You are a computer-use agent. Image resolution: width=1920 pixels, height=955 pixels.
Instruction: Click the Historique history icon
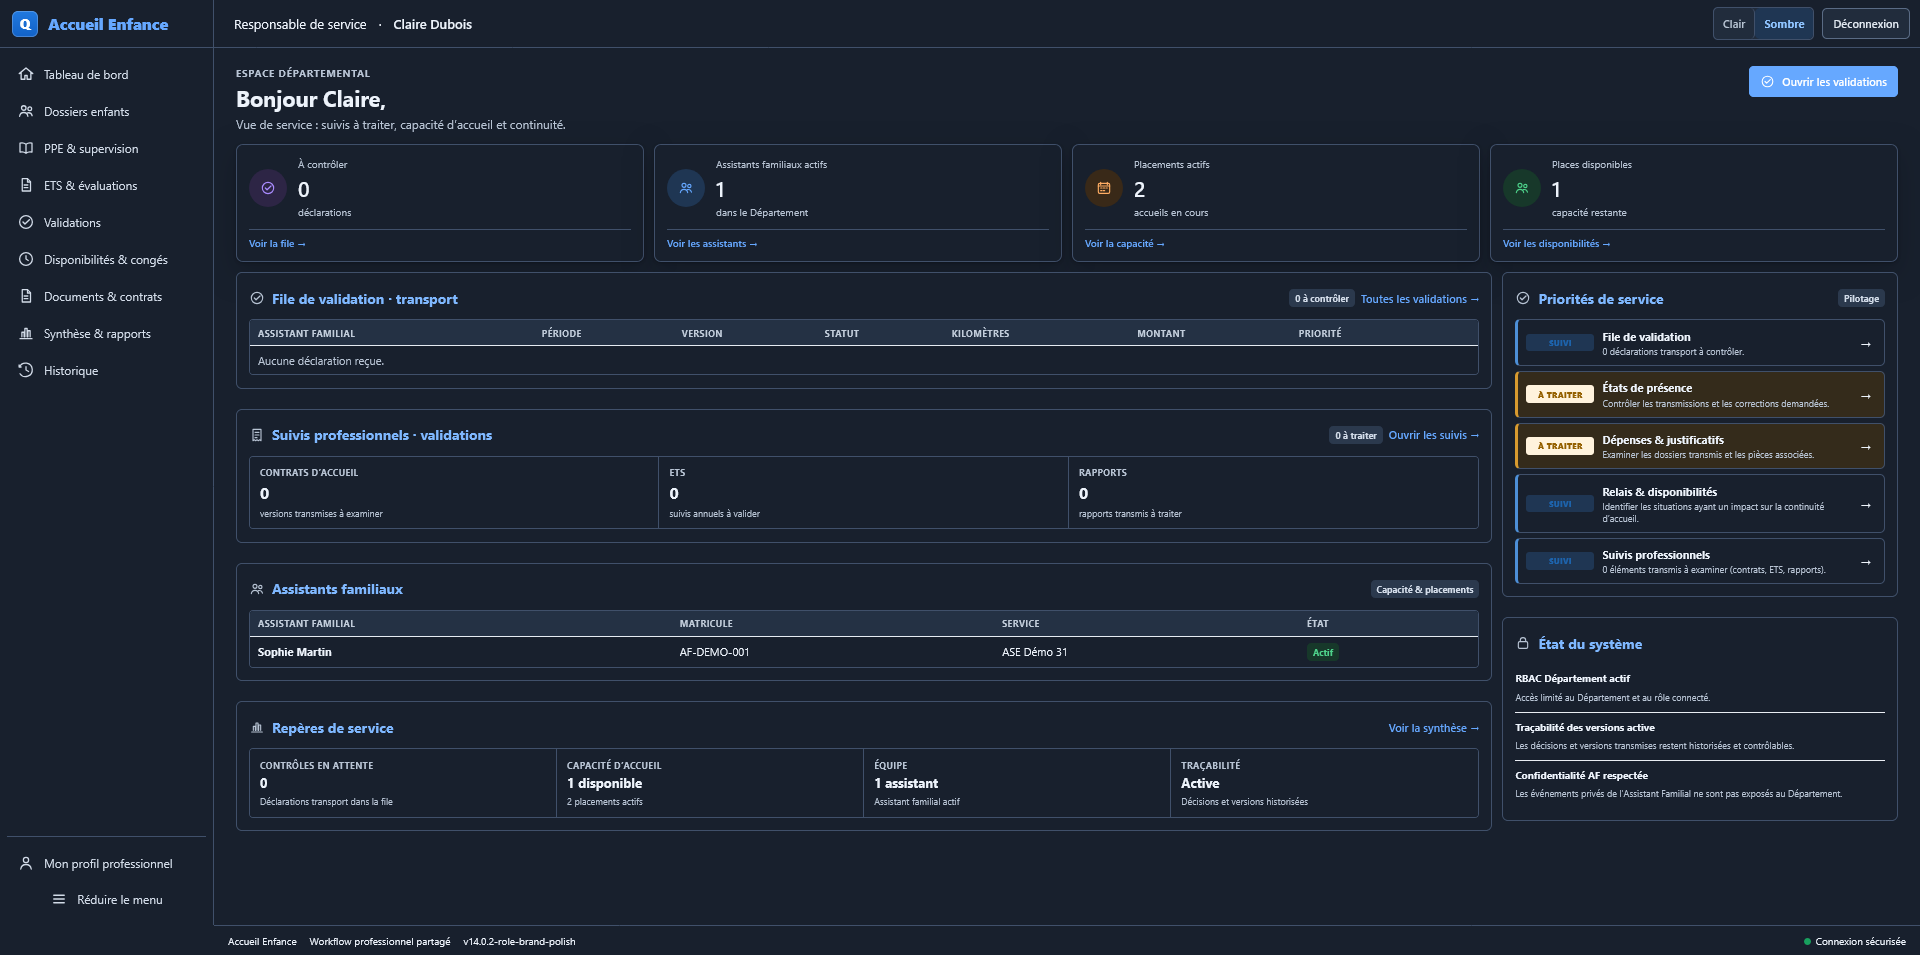tap(26, 370)
